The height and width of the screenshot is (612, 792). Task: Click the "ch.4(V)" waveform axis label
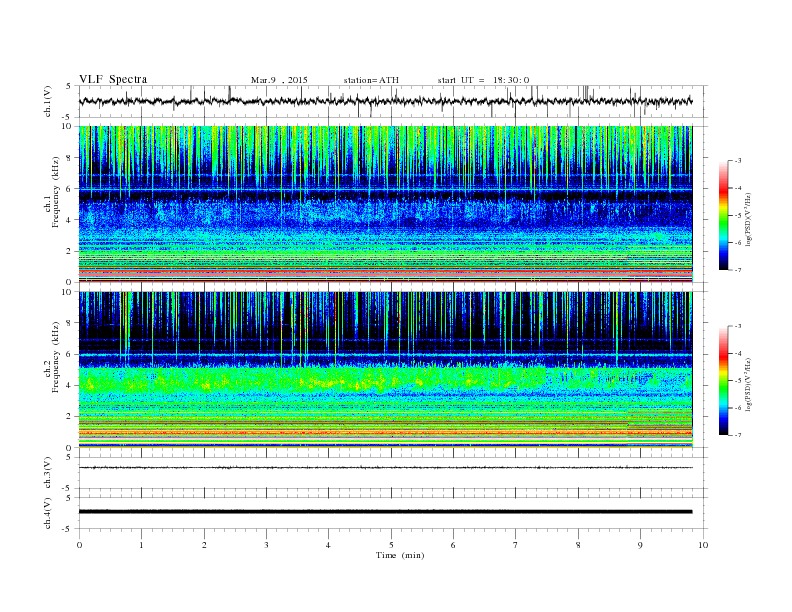(48, 513)
